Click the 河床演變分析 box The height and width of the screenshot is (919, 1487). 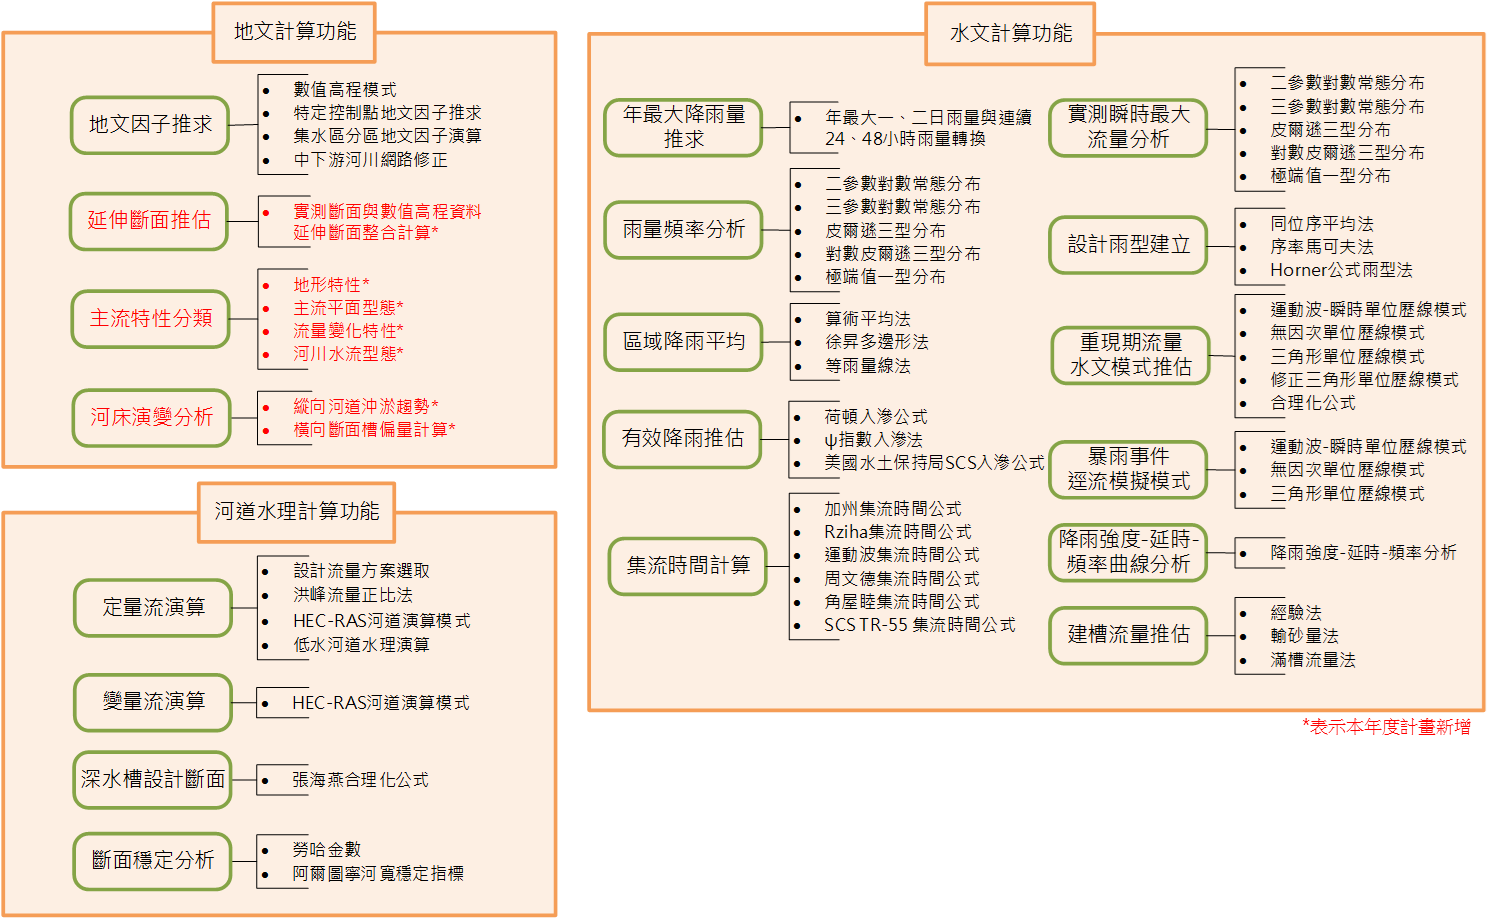click(x=152, y=417)
